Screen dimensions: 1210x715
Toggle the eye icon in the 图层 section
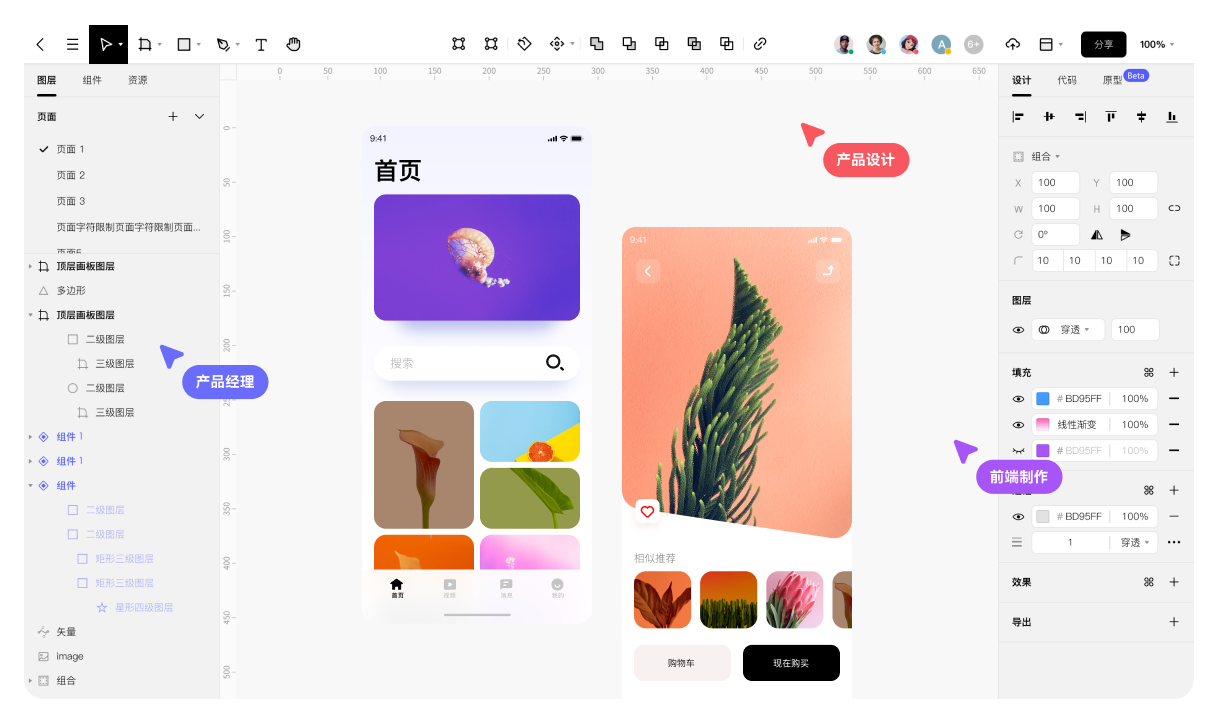(1018, 329)
